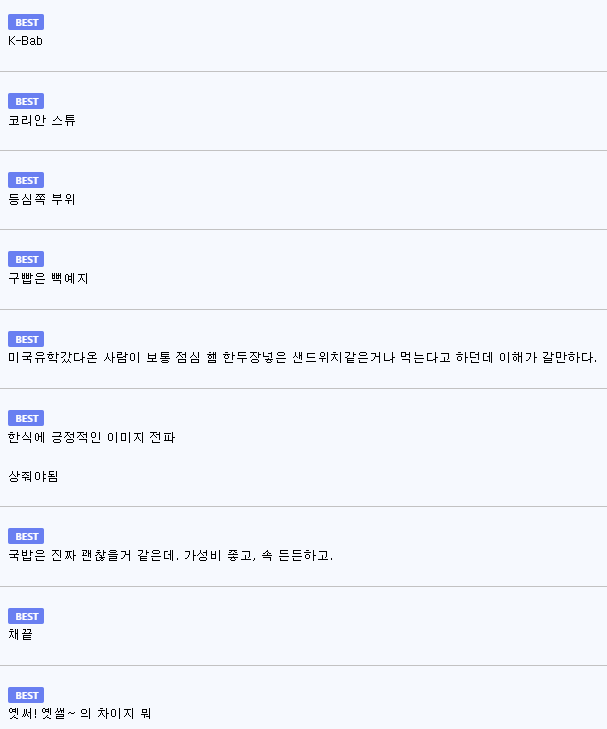Click the BEST badge above 채끝
The image size is (607, 729).
26,616
